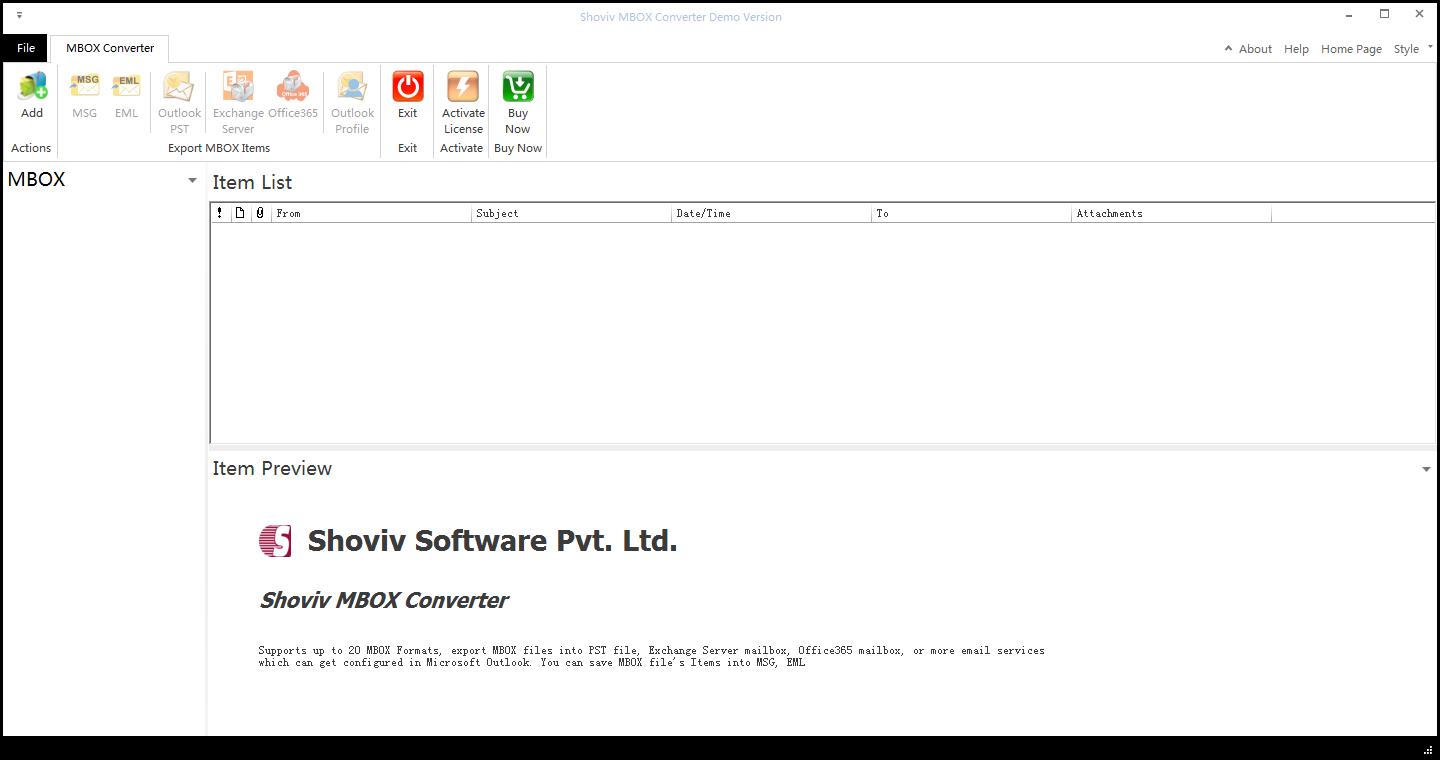Click the document type column header icon
This screenshot has height=760, width=1440.
pos(240,213)
